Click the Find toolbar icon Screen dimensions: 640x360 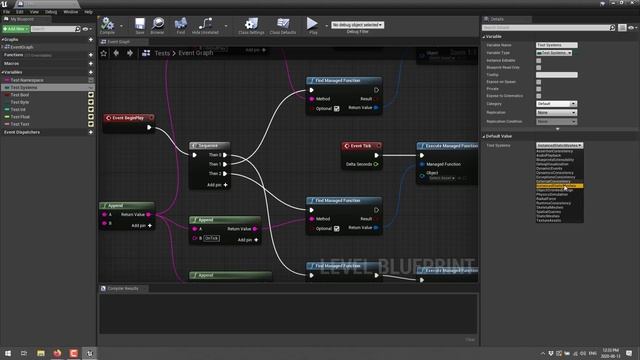coord(180,24)
